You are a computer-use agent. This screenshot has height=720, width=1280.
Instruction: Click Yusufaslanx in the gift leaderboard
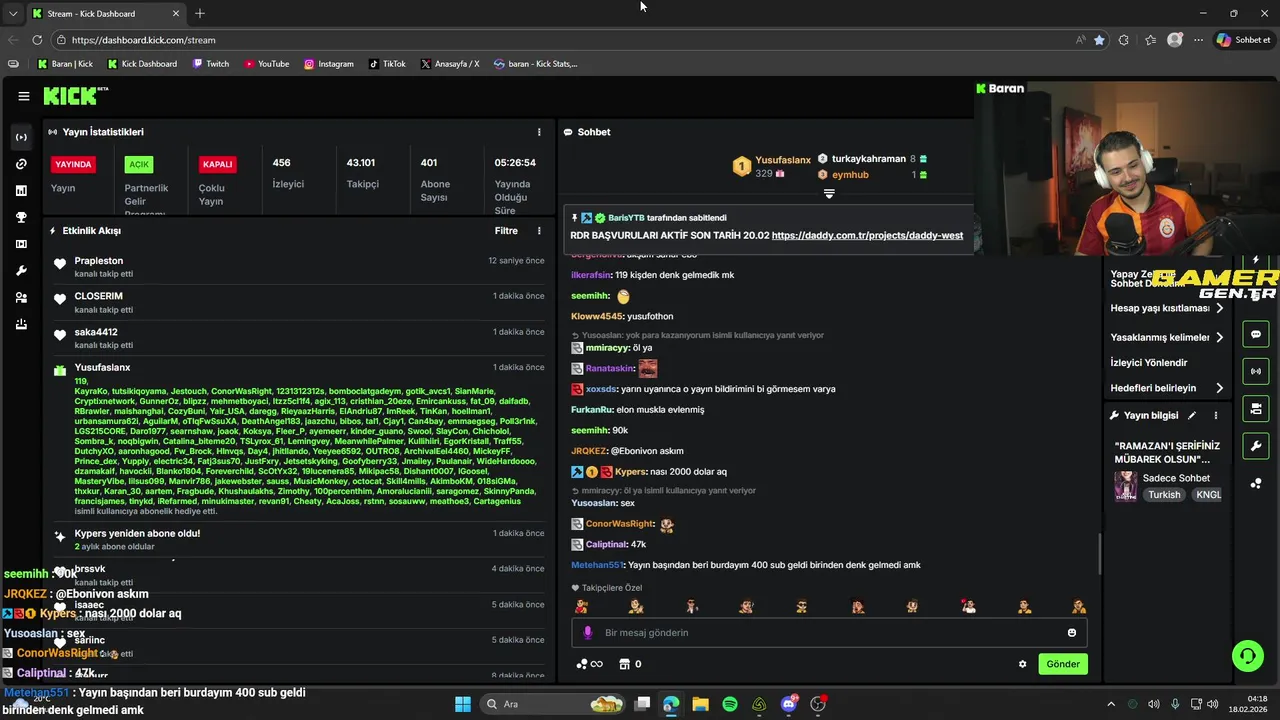(783, 160)
